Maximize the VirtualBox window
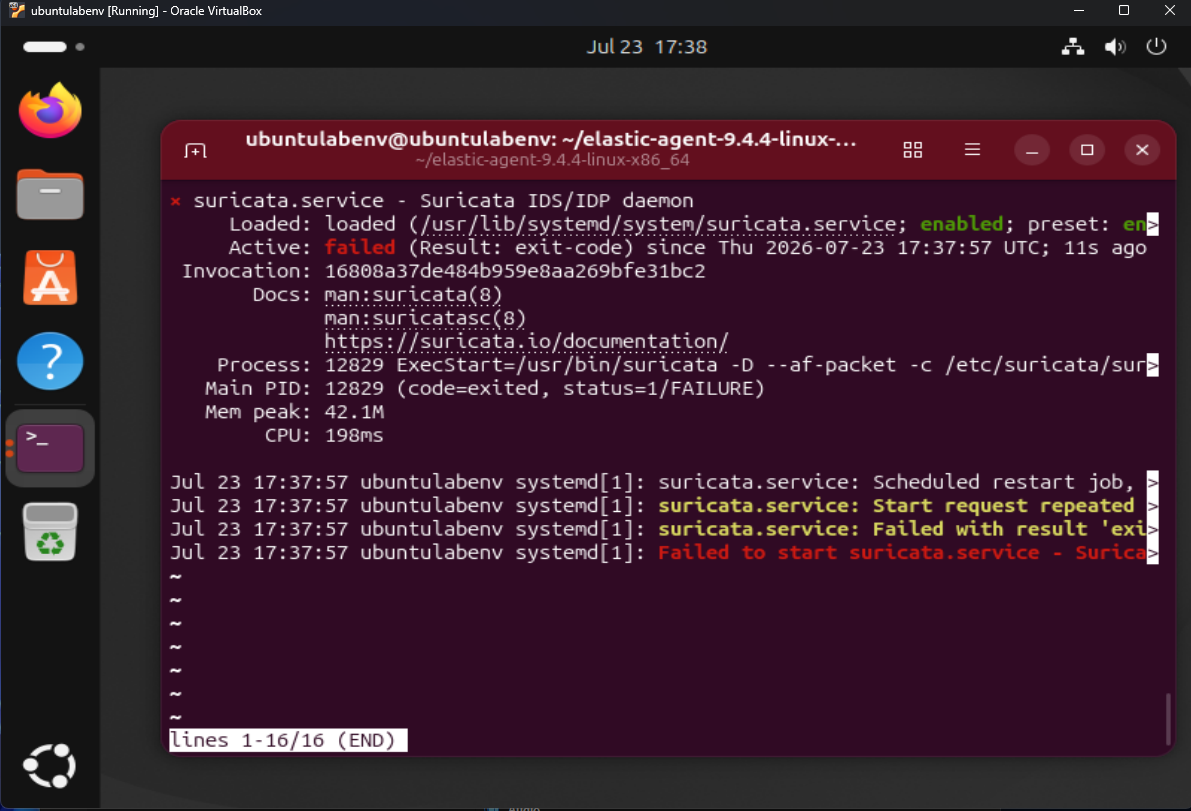Screen dimensions: 1191x811 pos(1124,11)
